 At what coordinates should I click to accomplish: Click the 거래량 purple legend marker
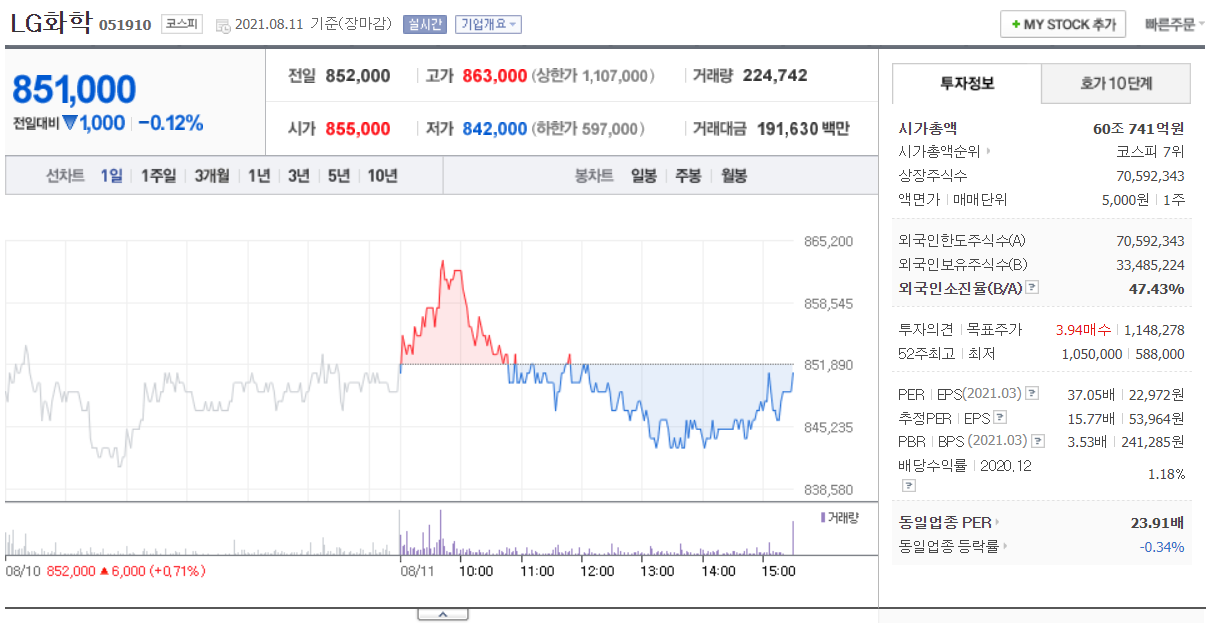822,517
